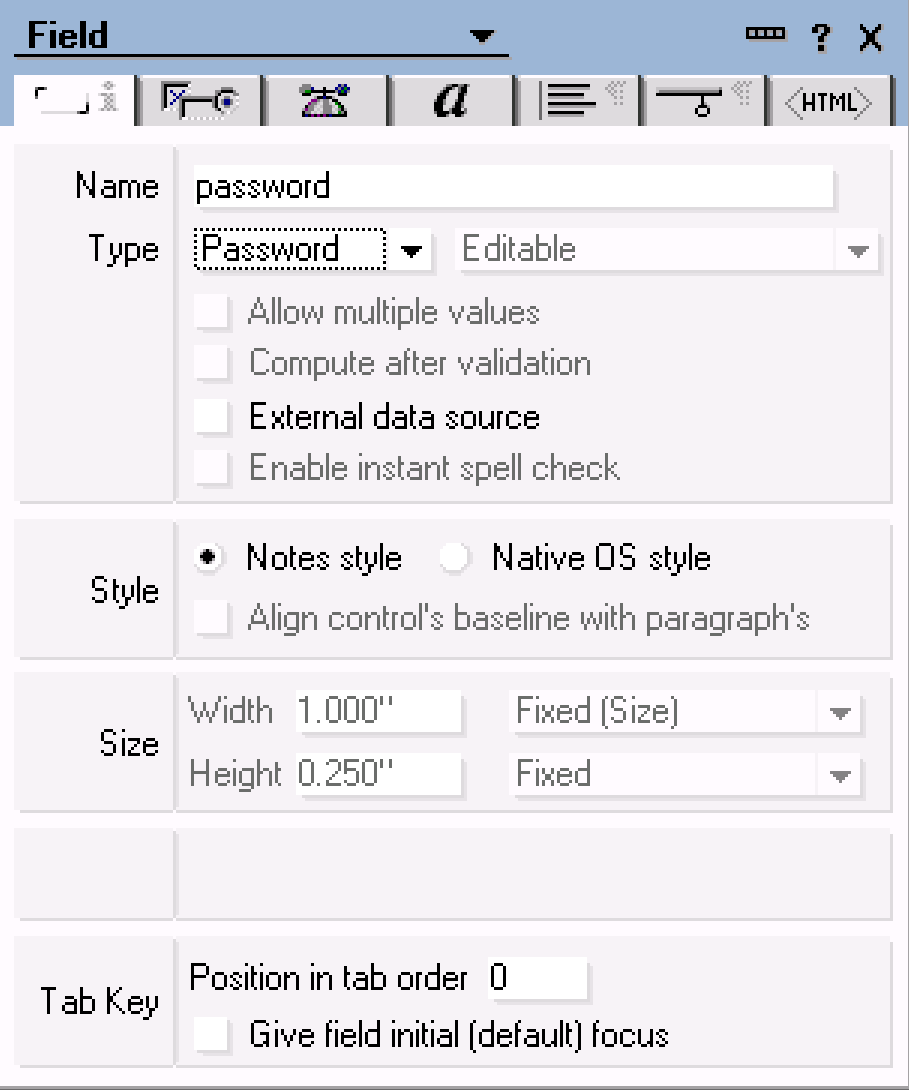This screenshot has width=909, height=1090.
Task: Select the Native OS style radio button
Action: tap(455, 558)
